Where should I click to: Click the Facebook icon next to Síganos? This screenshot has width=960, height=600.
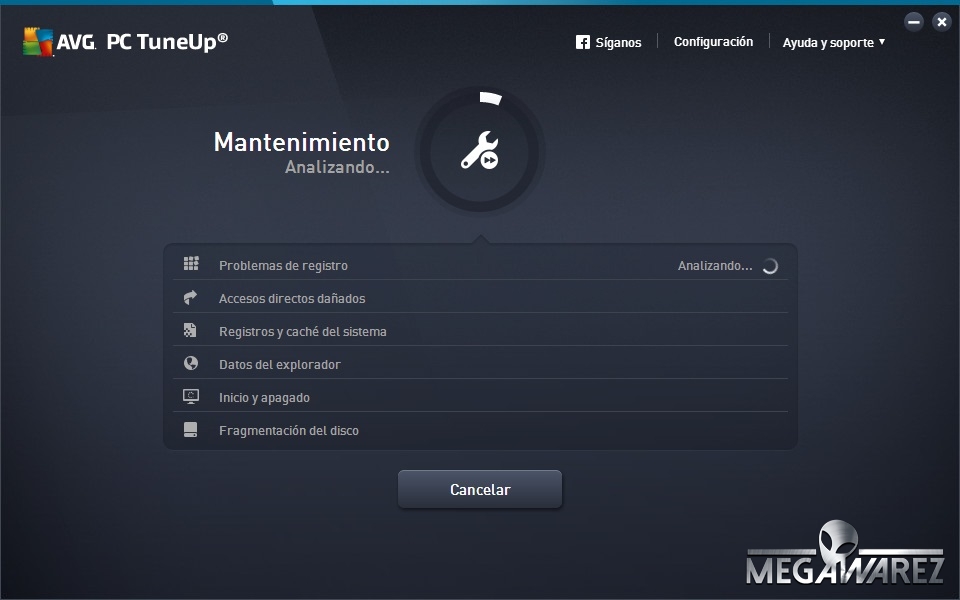coord(583,42)
